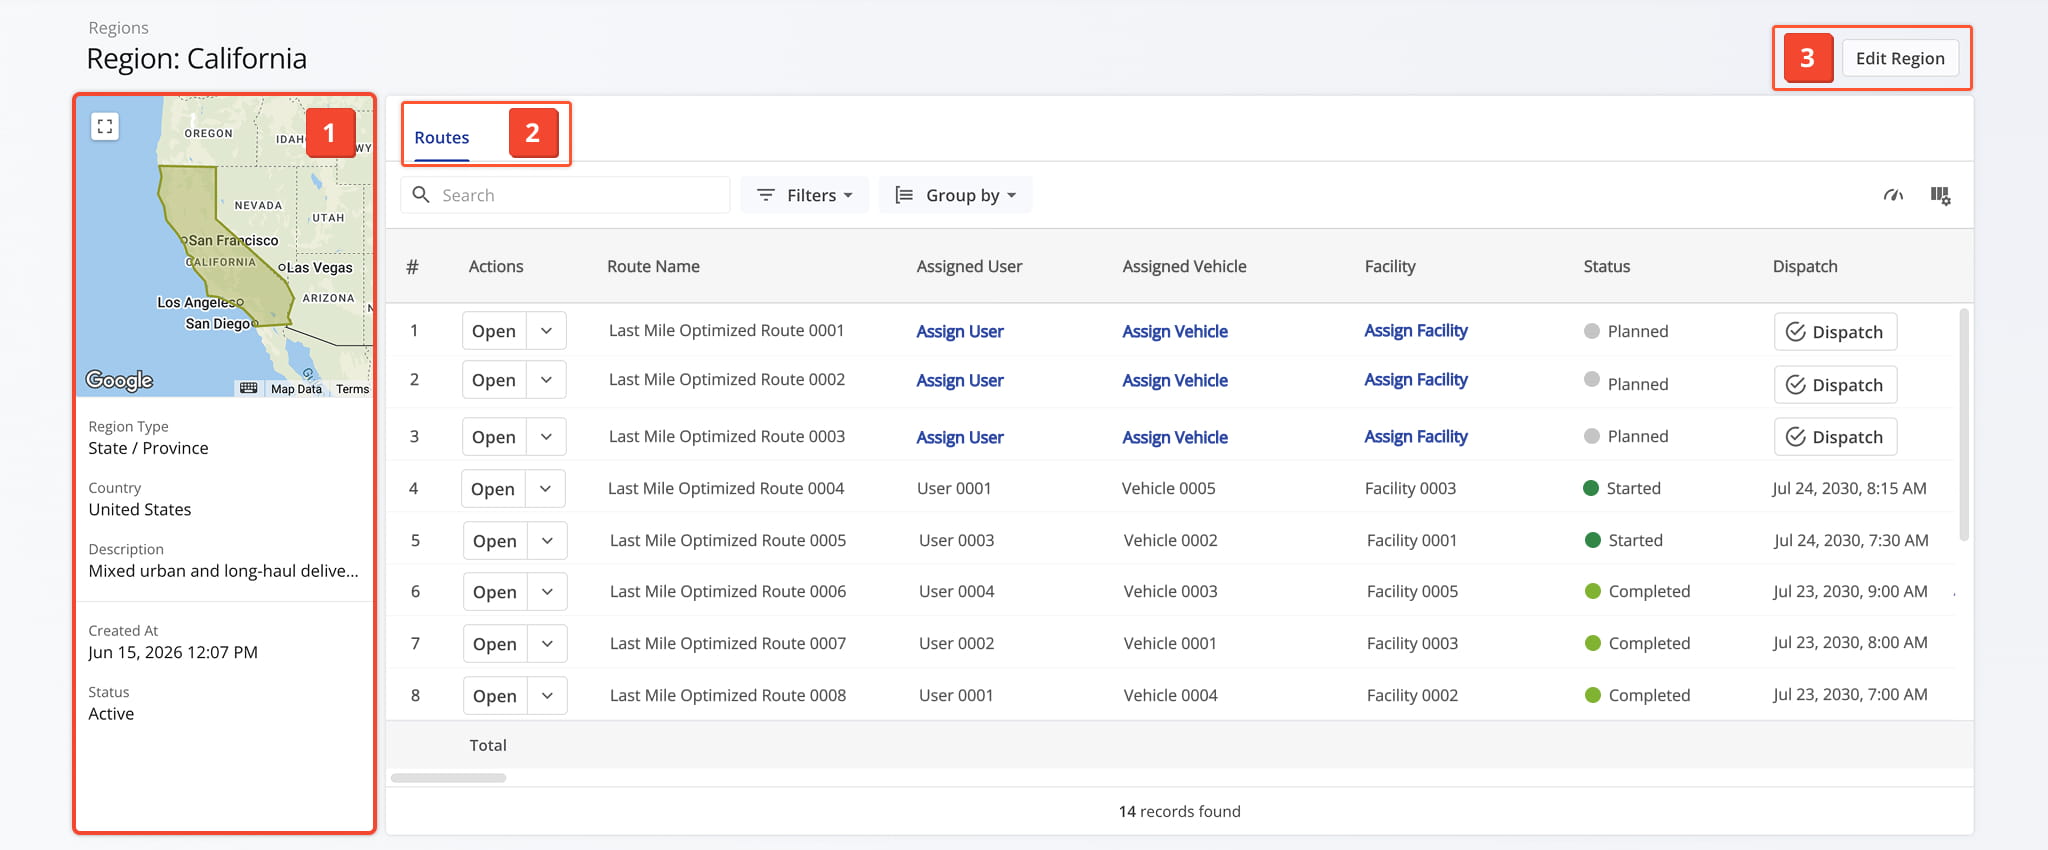
Task: Sort by Dispatch column header
Action: [x=1805, y=266]
